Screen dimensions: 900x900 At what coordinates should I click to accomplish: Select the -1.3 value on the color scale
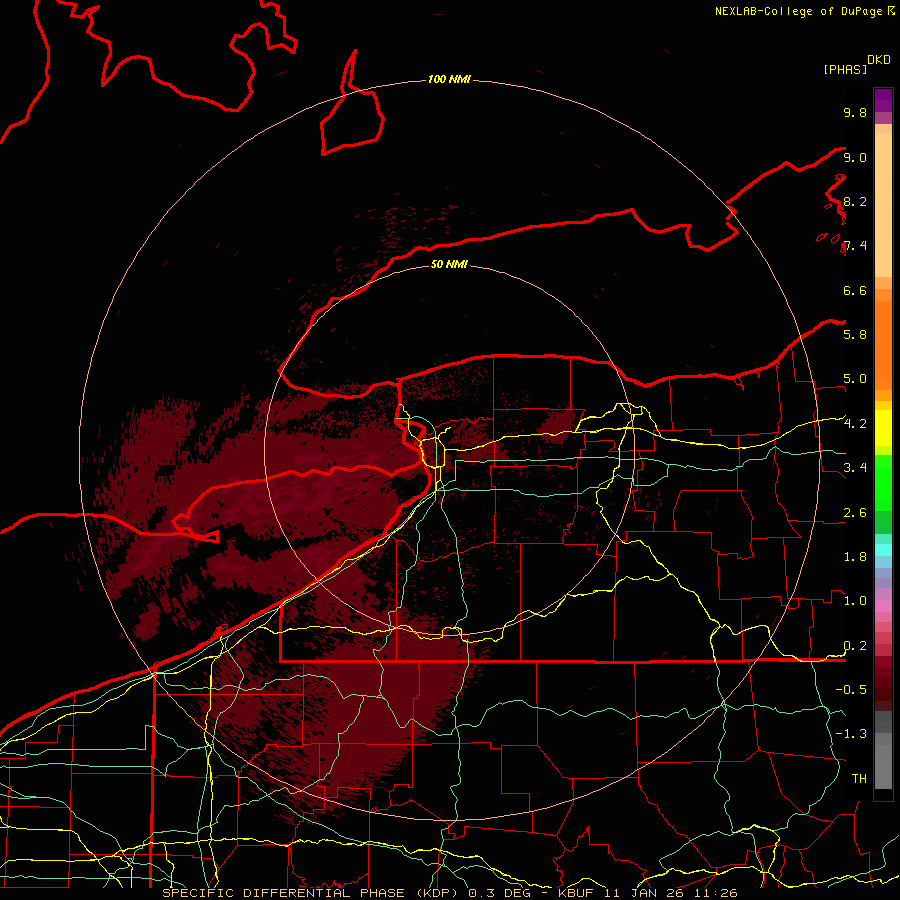click(851, 734)
